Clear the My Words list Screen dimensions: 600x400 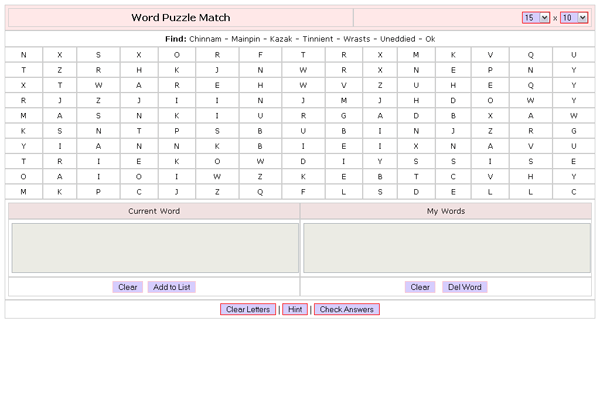(420, 287)
